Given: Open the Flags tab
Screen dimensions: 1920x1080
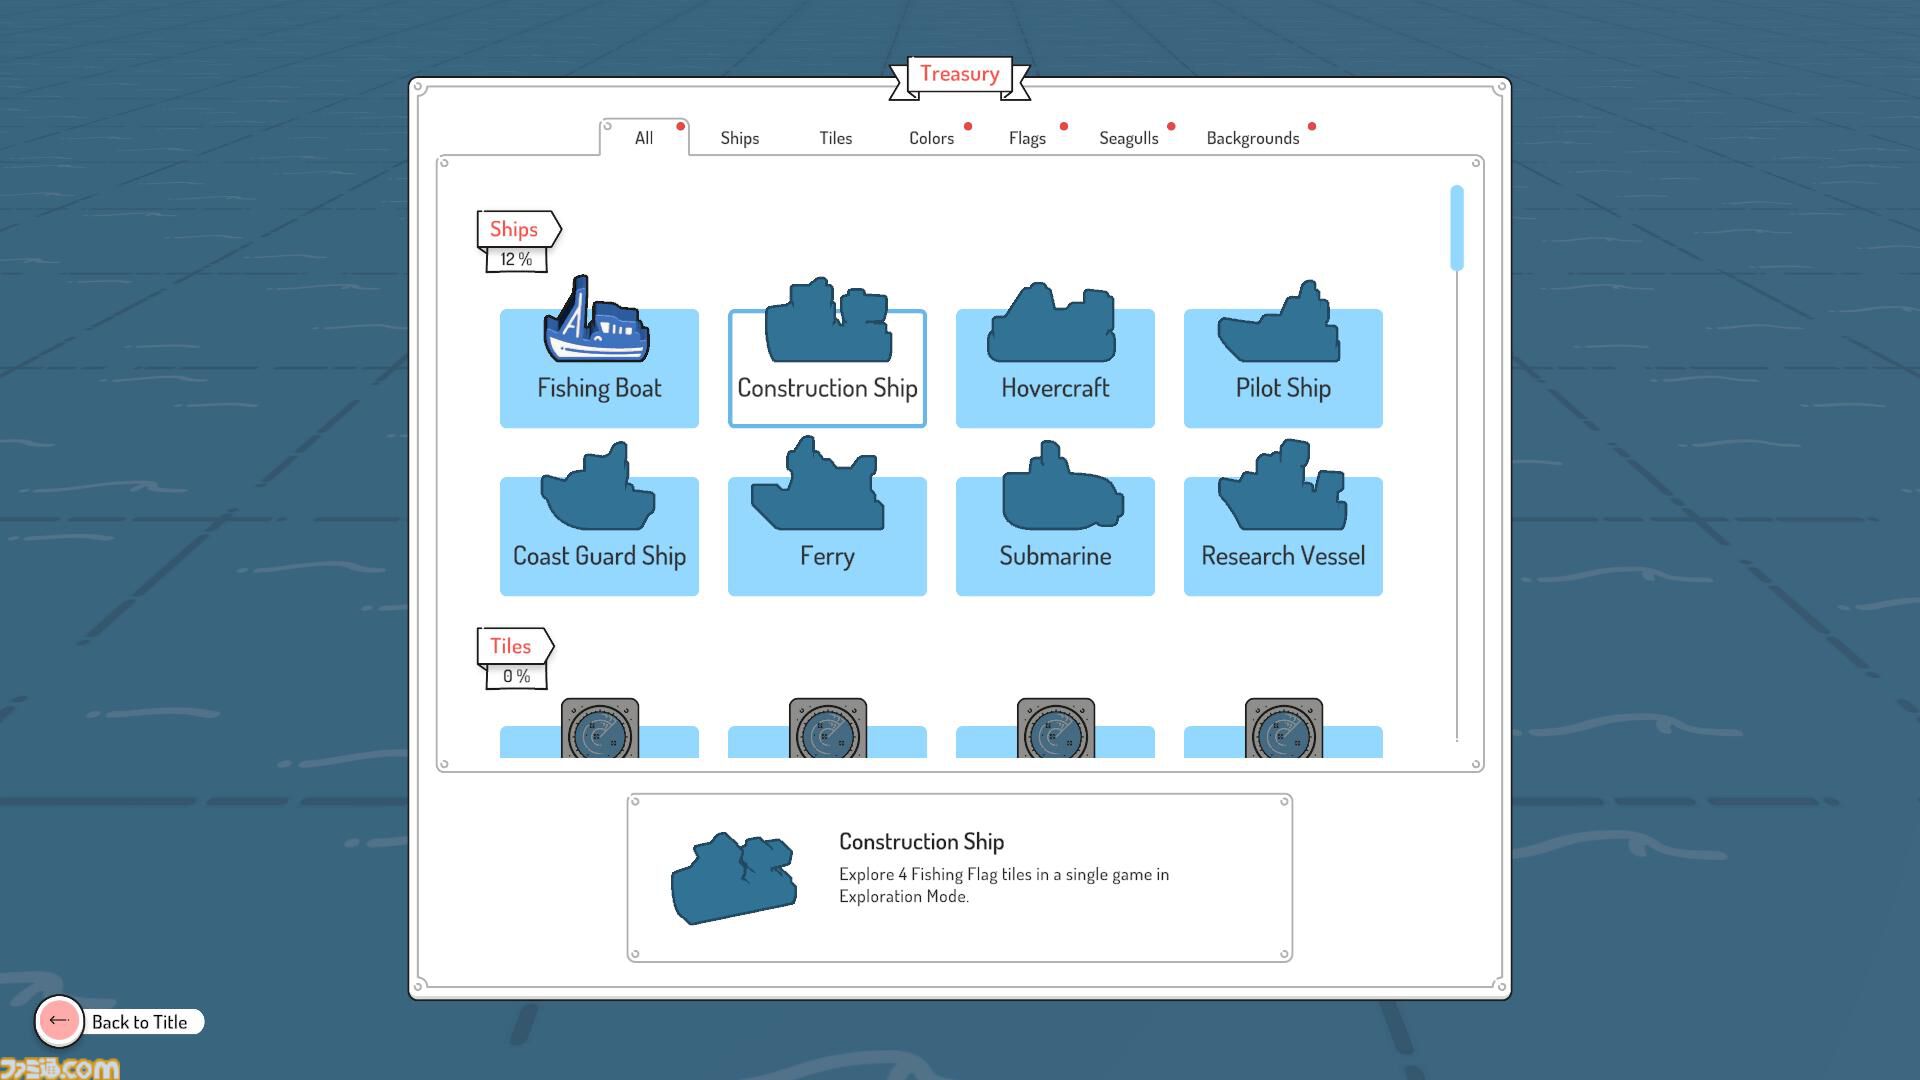Looking at the screenshot, I should (1027, 138).
